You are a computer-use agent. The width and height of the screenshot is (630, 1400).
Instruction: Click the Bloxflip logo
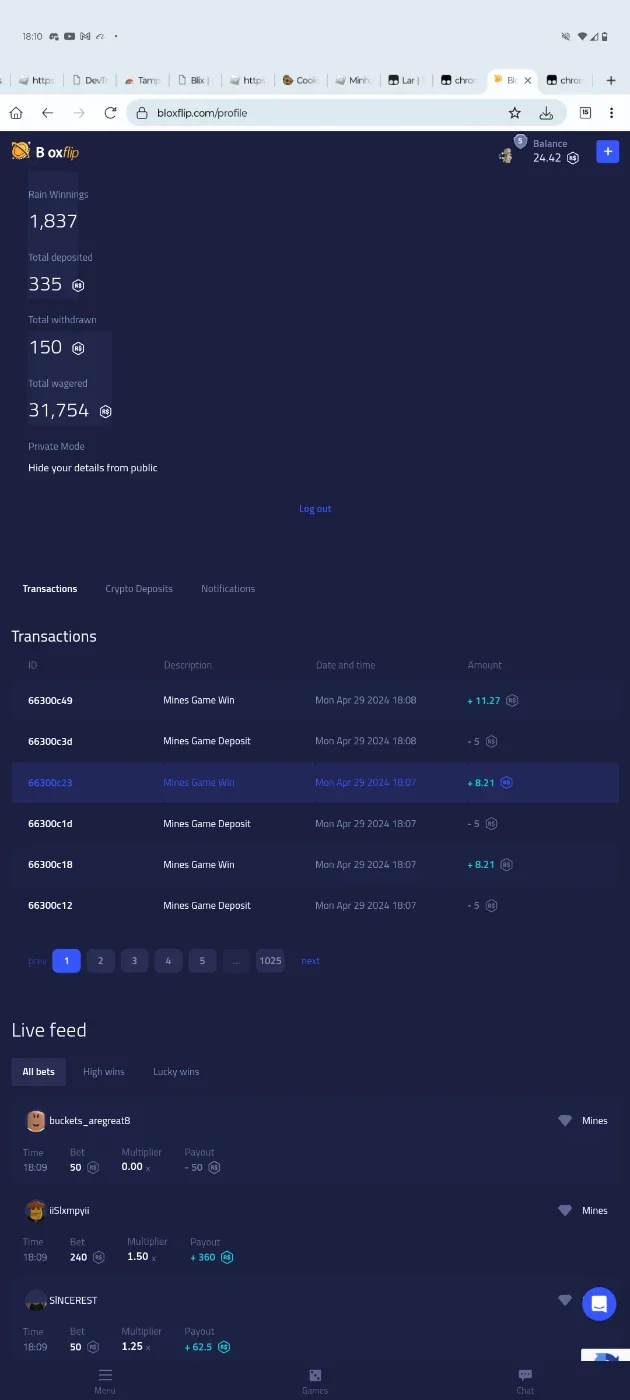45,152
